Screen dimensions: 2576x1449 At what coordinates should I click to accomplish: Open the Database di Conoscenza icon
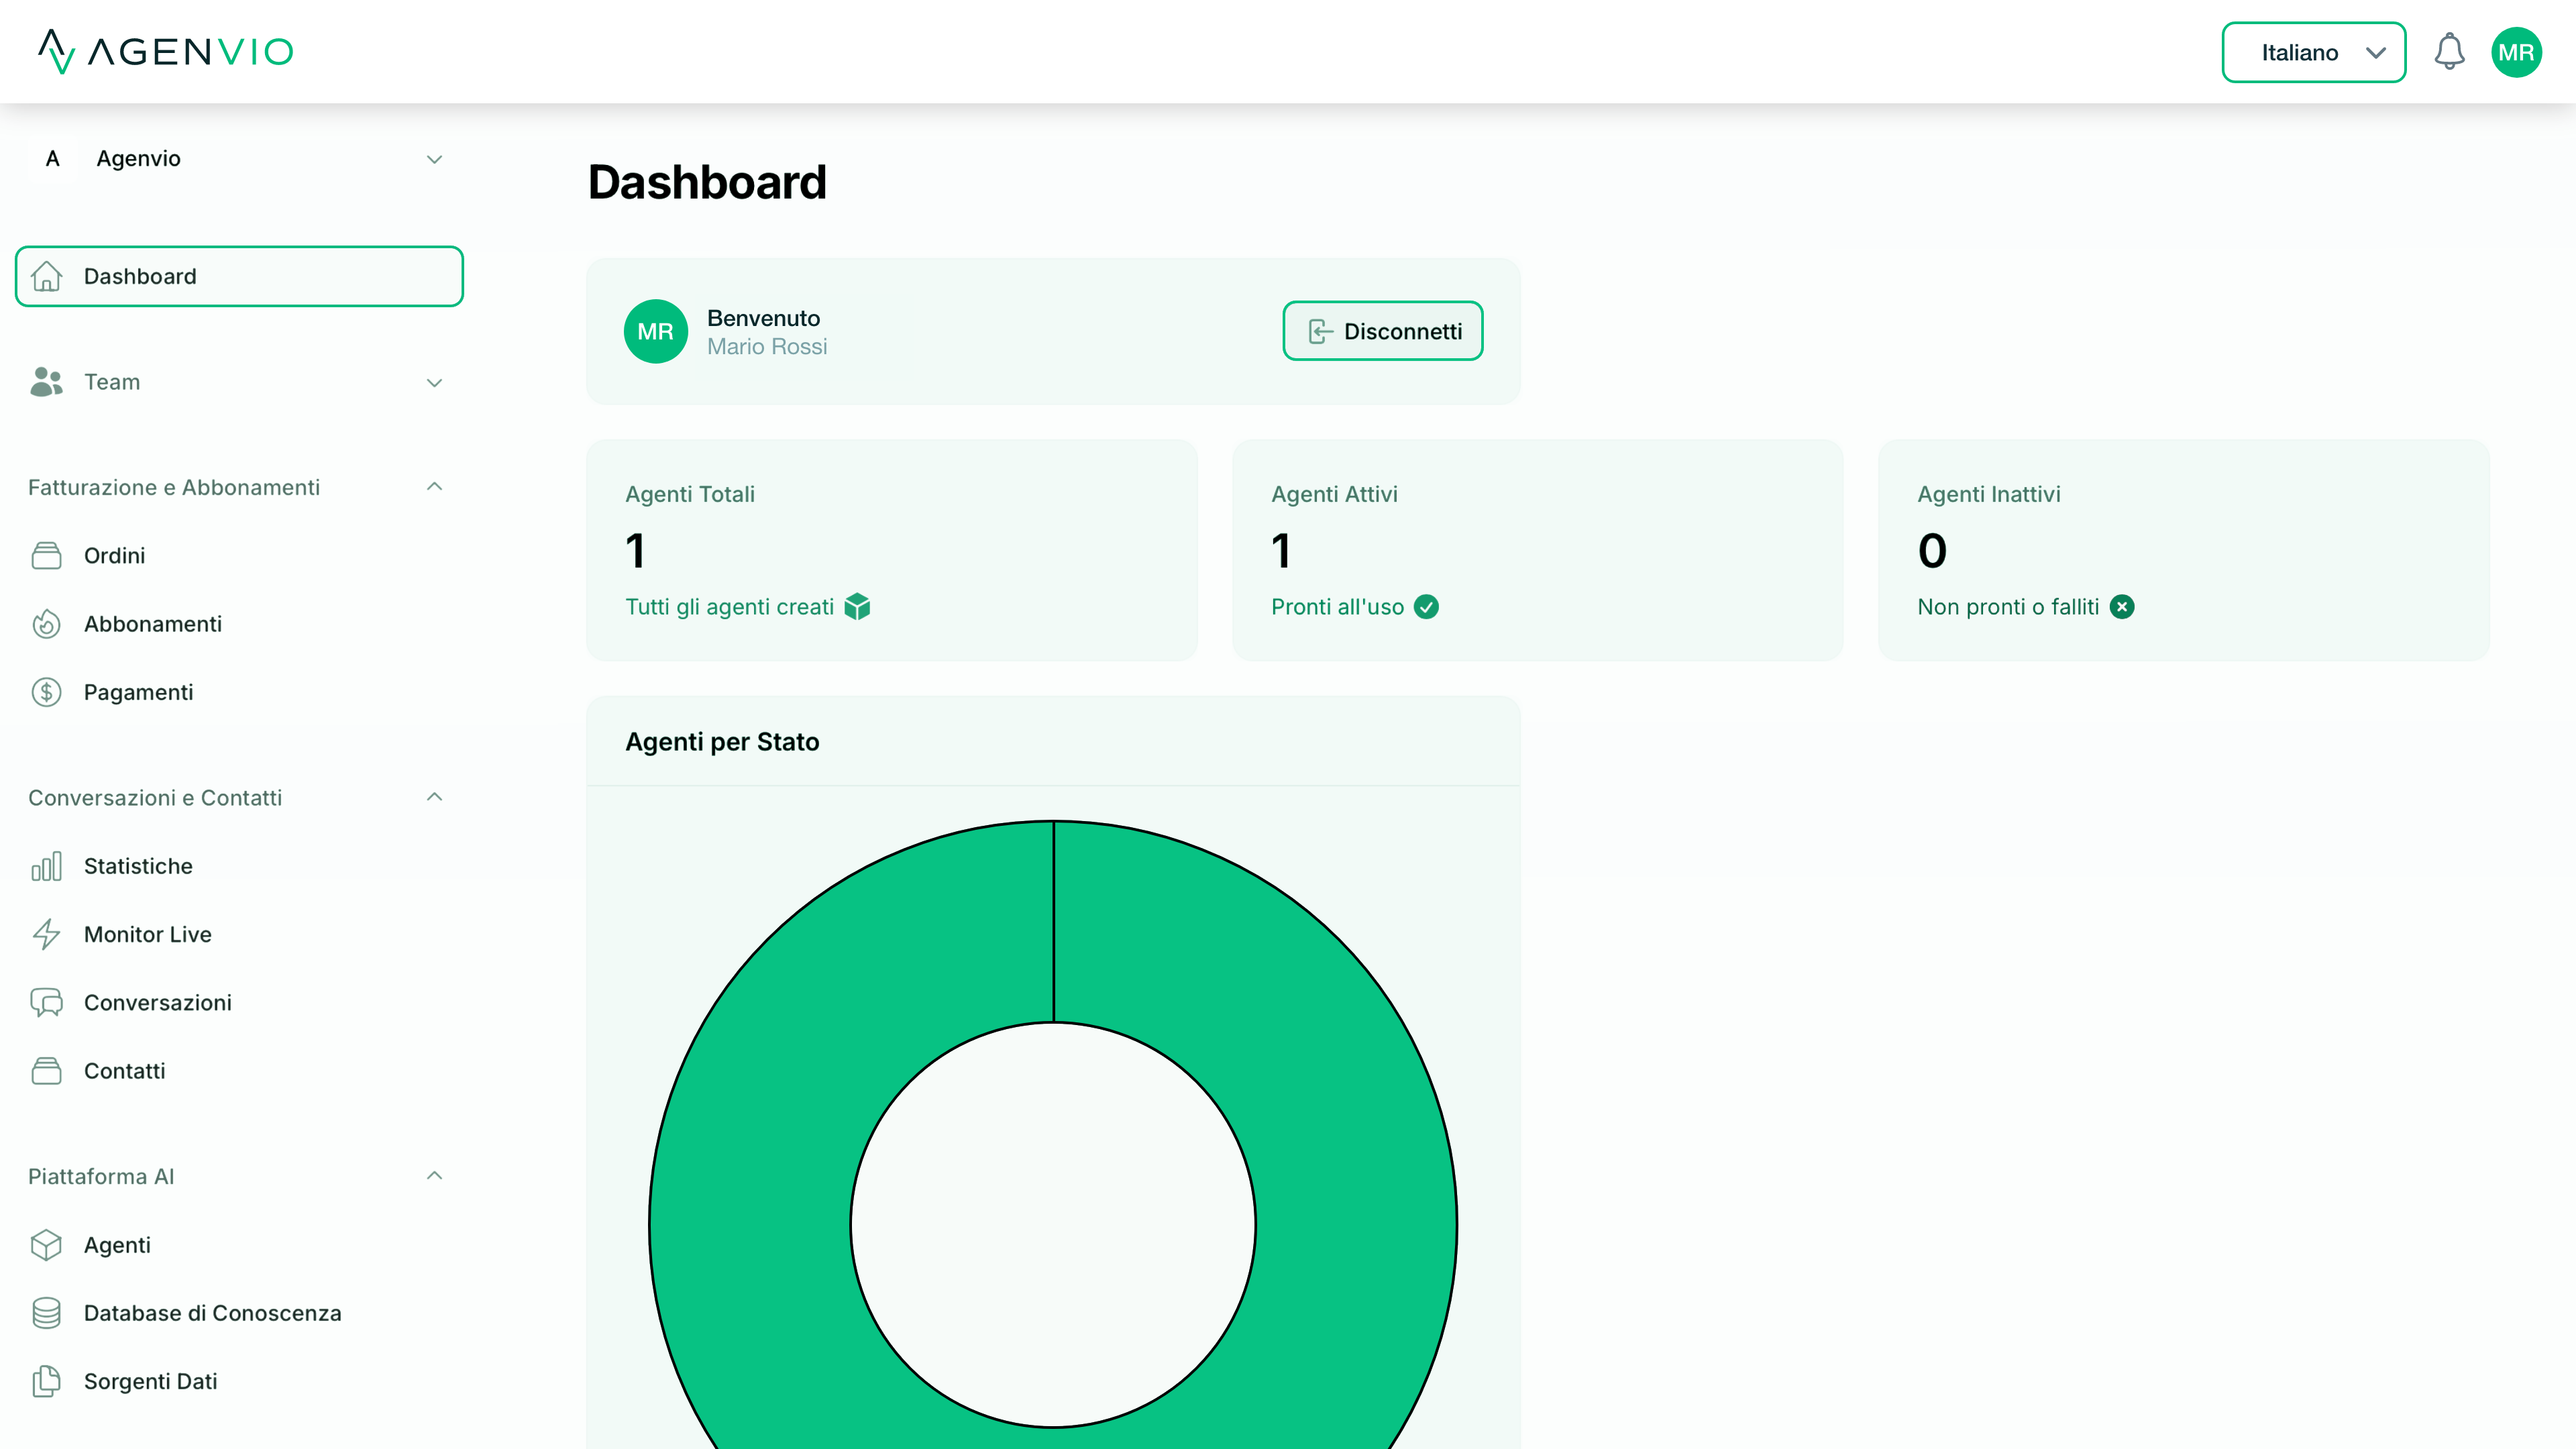click(x=46, y=1312)
